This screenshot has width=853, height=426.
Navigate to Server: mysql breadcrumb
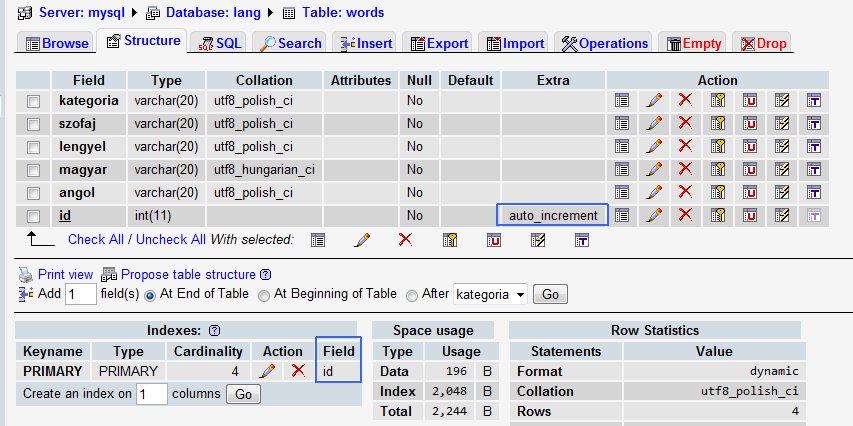click(x=82, y=13)
